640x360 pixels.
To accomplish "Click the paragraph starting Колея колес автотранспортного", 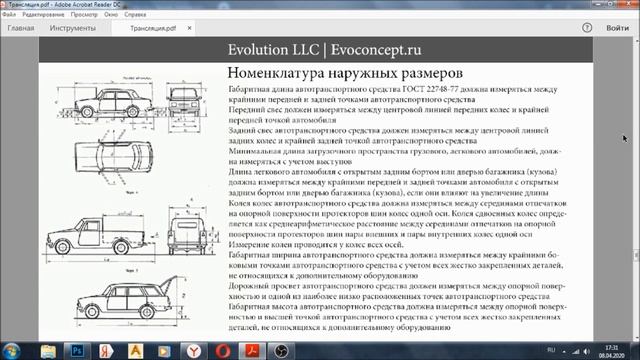I will tap(398, 218).
